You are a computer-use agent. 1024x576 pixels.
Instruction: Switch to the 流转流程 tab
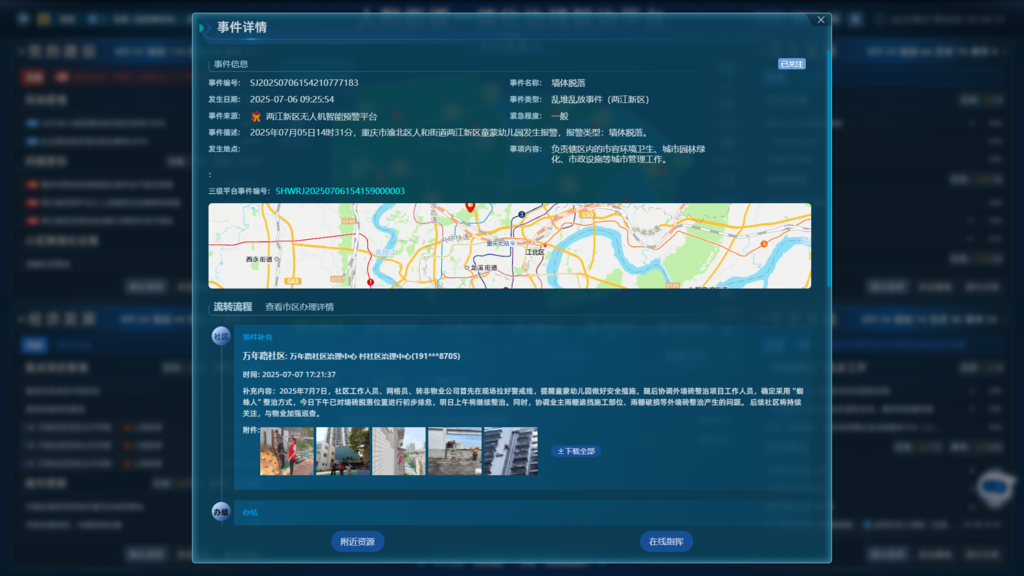[x=232, y=307]
